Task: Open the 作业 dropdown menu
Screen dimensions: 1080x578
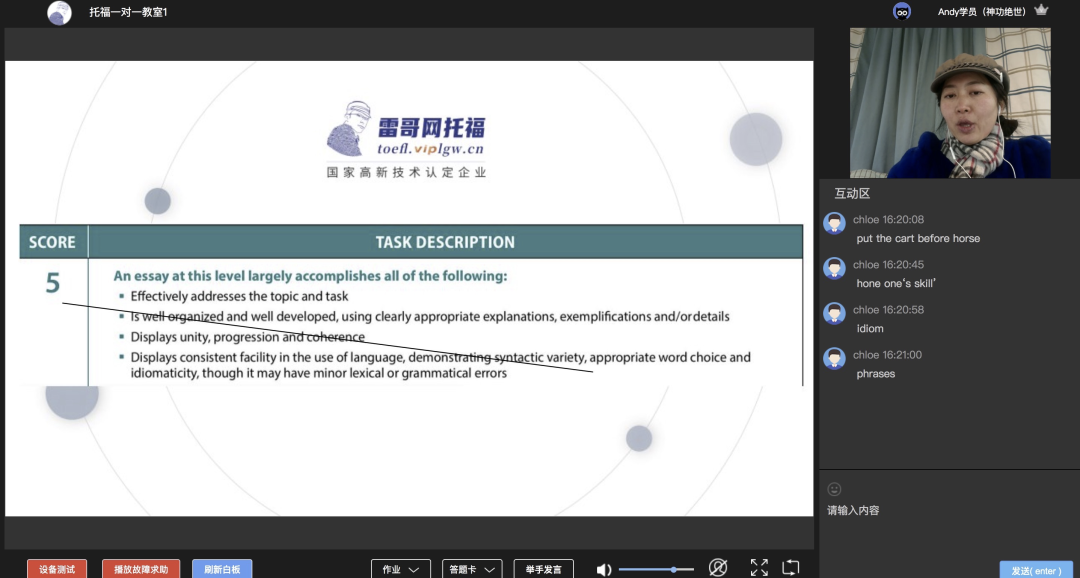Action: click(400, 567)
